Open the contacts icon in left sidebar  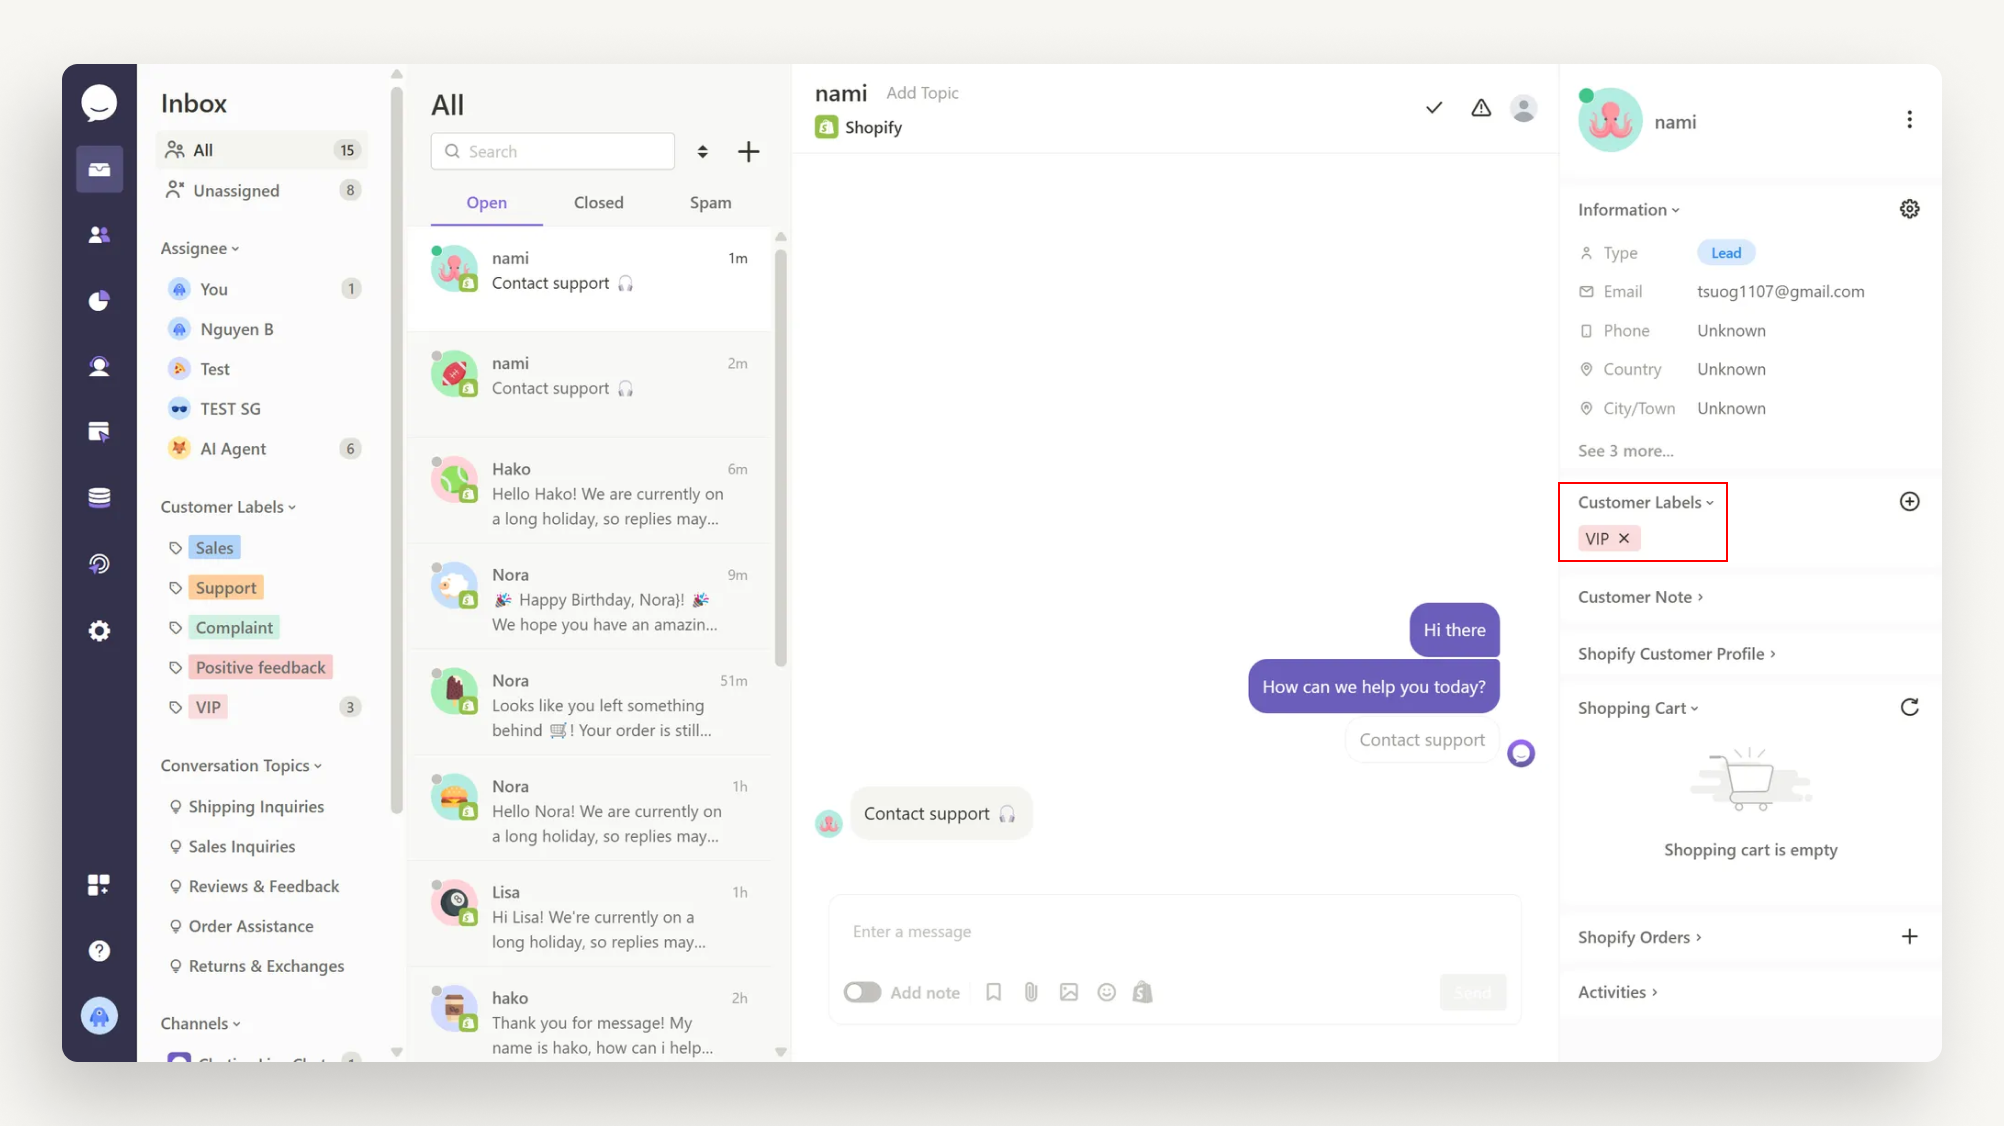click(99, 235)
